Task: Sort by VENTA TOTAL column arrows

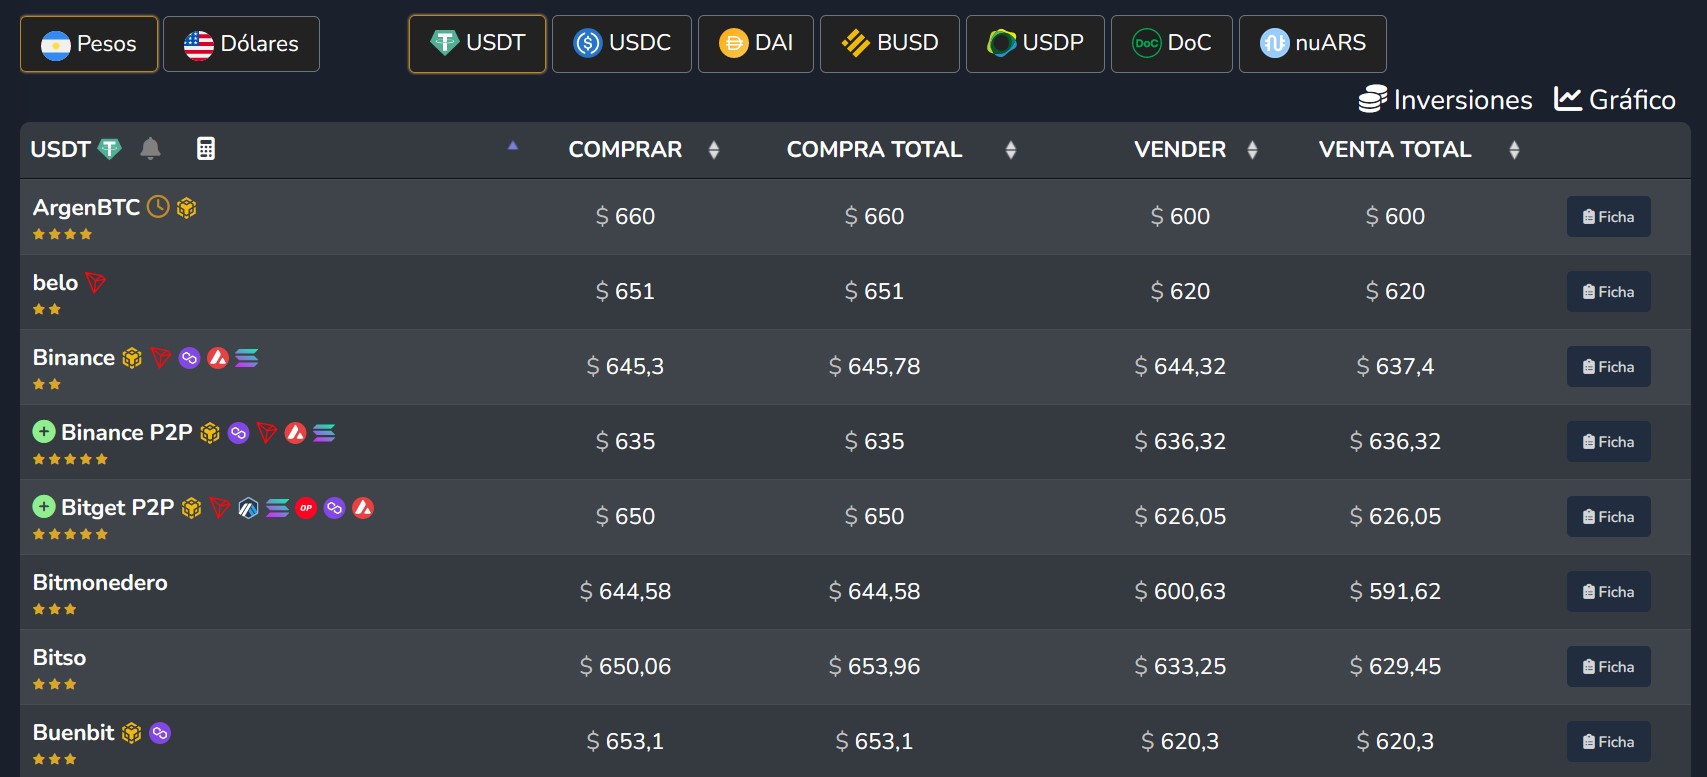Action: [x=1514, y=150]
